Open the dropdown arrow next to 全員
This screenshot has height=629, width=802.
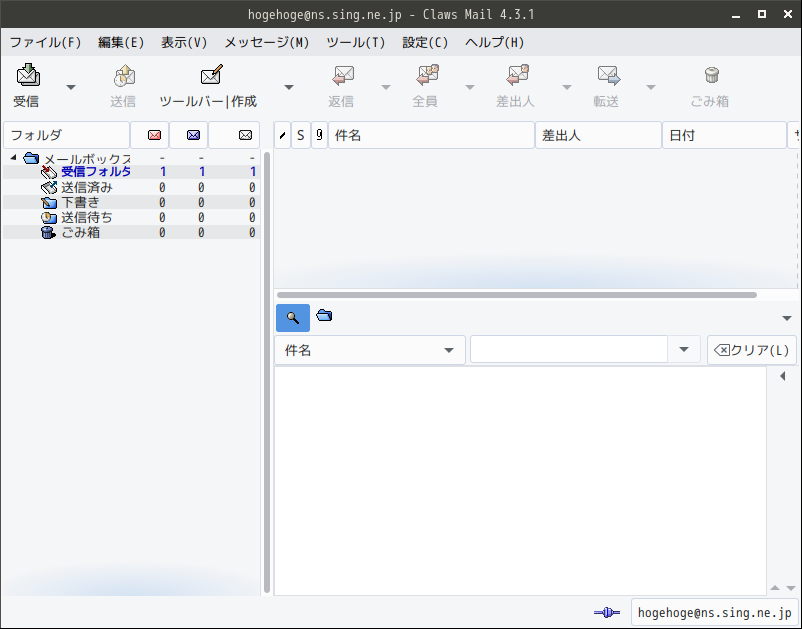point(470,87)
